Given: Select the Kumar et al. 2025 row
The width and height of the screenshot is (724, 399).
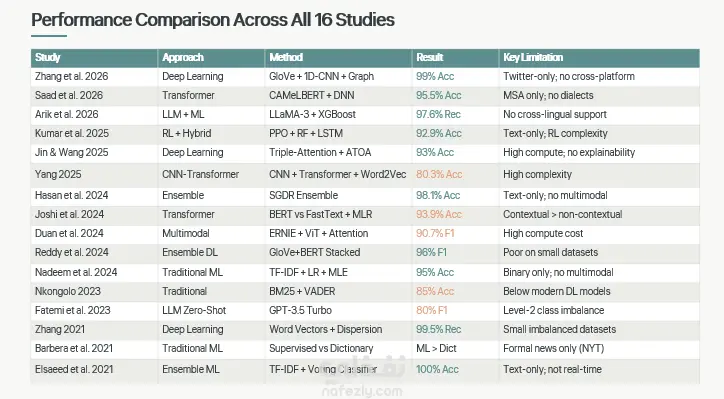Looking at the screenshot, I should tap(365, 133).
